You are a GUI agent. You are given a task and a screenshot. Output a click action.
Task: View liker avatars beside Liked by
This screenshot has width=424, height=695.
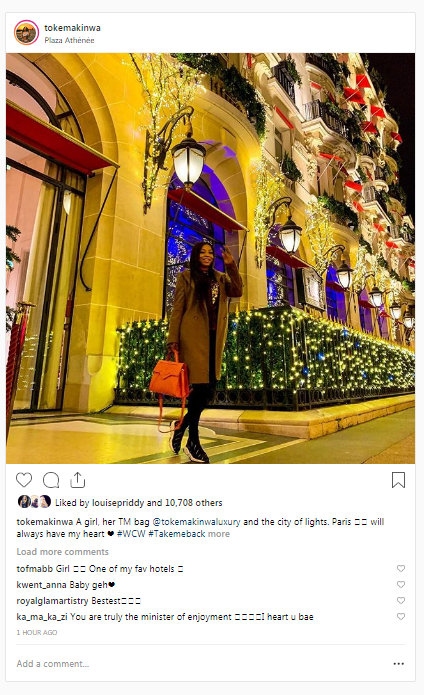click(34, 502)
